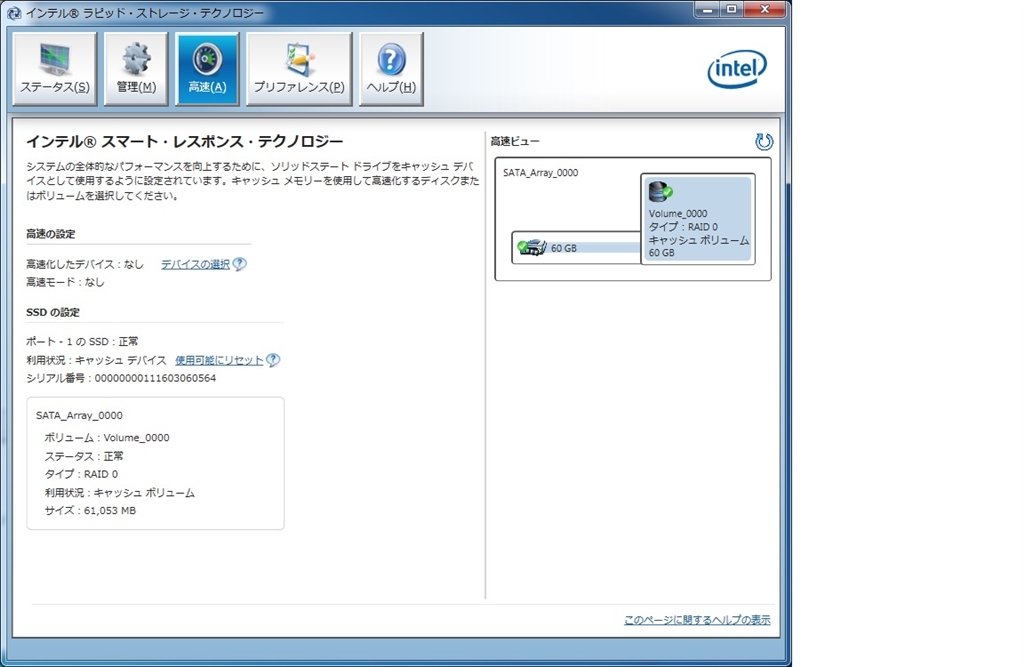The width and height of the screenshot is (1024, 667).
Task: Click the サイズ：61,053 MB text
Action: [x=90, y=511]
